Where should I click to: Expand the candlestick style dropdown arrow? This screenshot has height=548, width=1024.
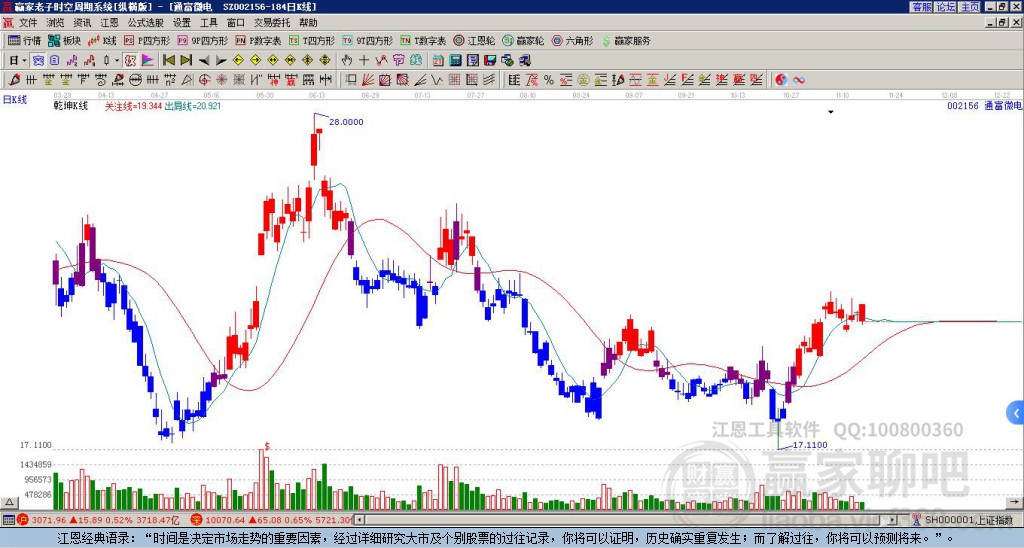[x=117, y=61]
